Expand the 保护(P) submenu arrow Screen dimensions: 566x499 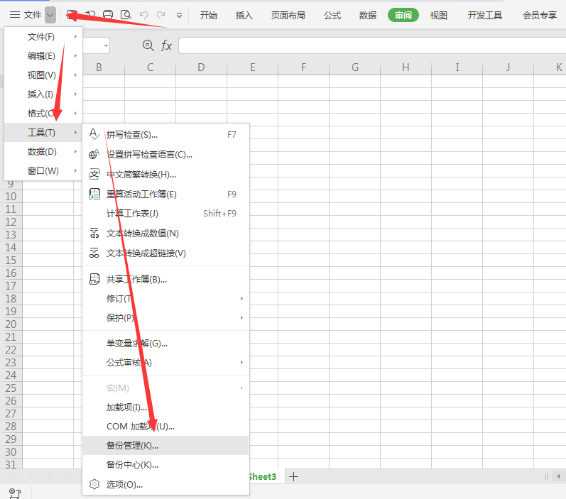coord(242,318)
